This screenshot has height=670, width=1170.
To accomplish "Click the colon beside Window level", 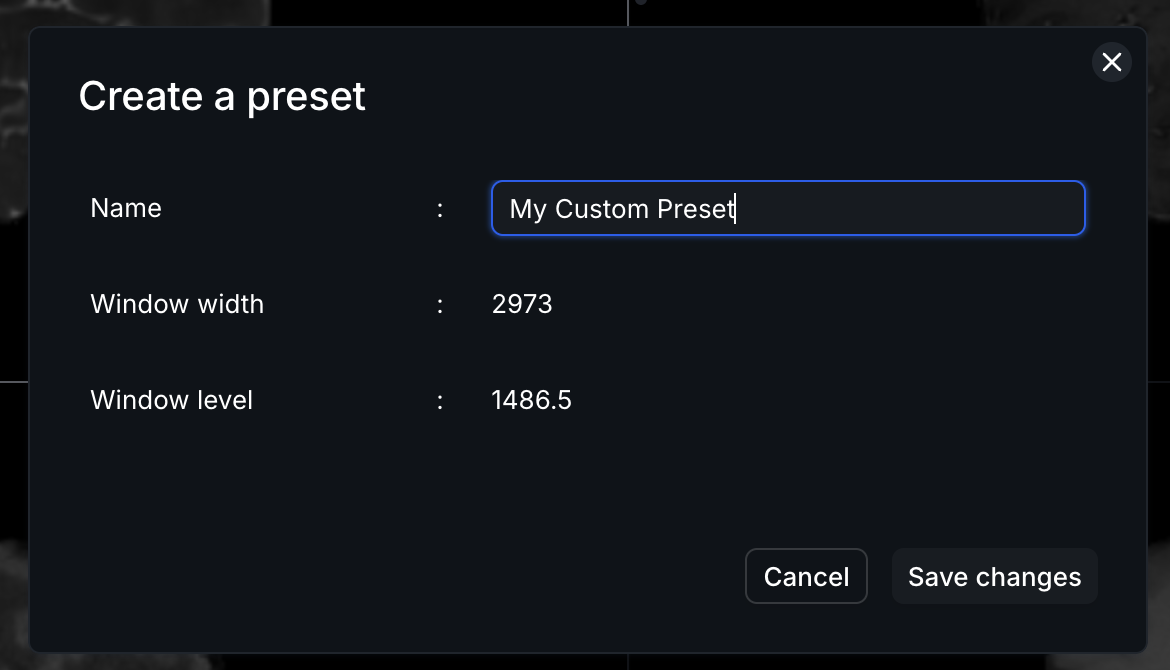I will [x=439, y=401].
